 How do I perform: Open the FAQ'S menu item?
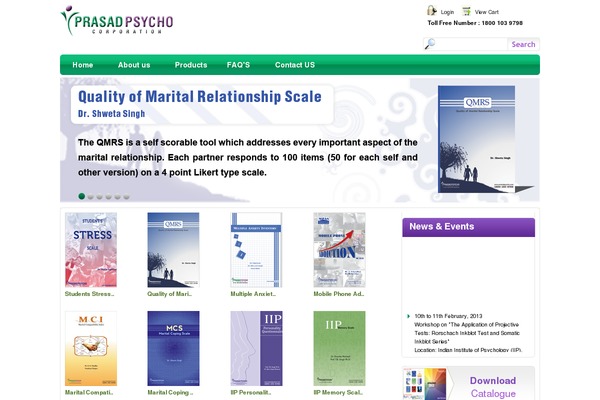[238, 65]
